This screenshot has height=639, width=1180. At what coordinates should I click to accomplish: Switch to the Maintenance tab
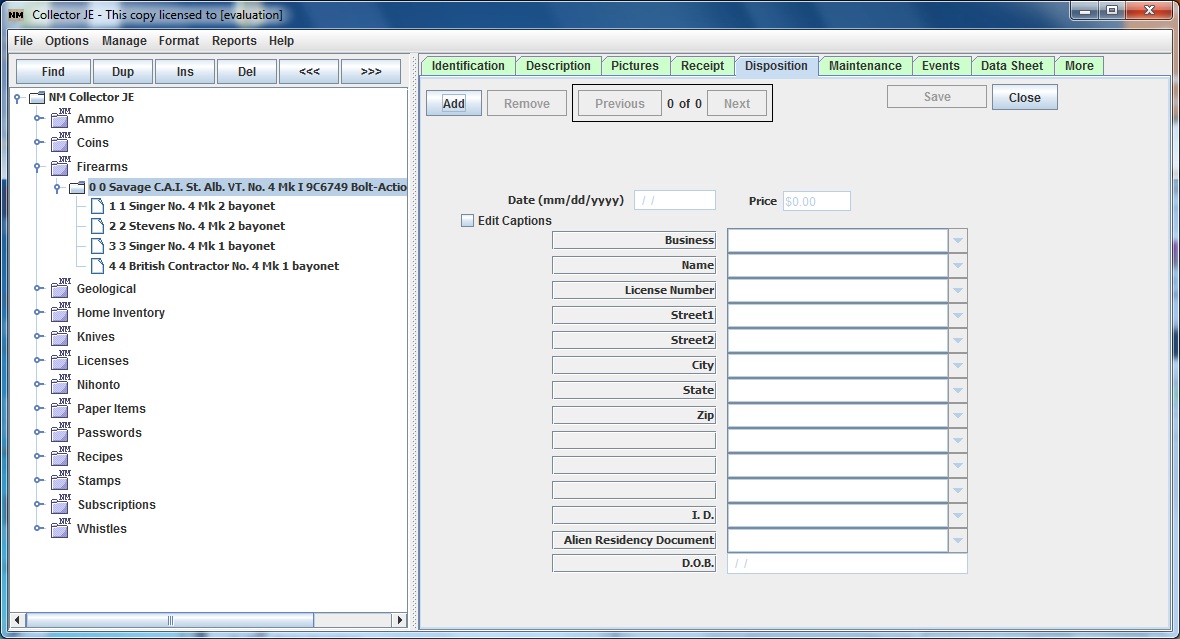pyautogui.click(x=865, y=66)
